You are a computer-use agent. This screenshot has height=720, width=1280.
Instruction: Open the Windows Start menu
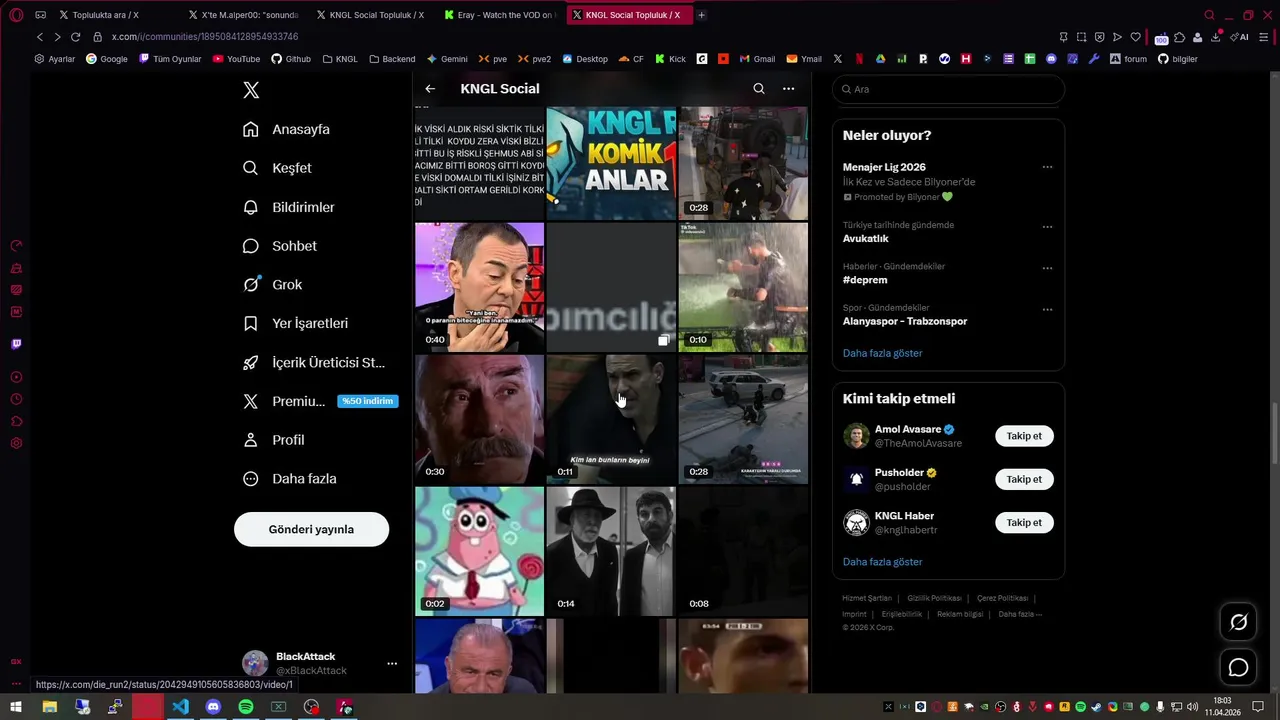[16, 707]
